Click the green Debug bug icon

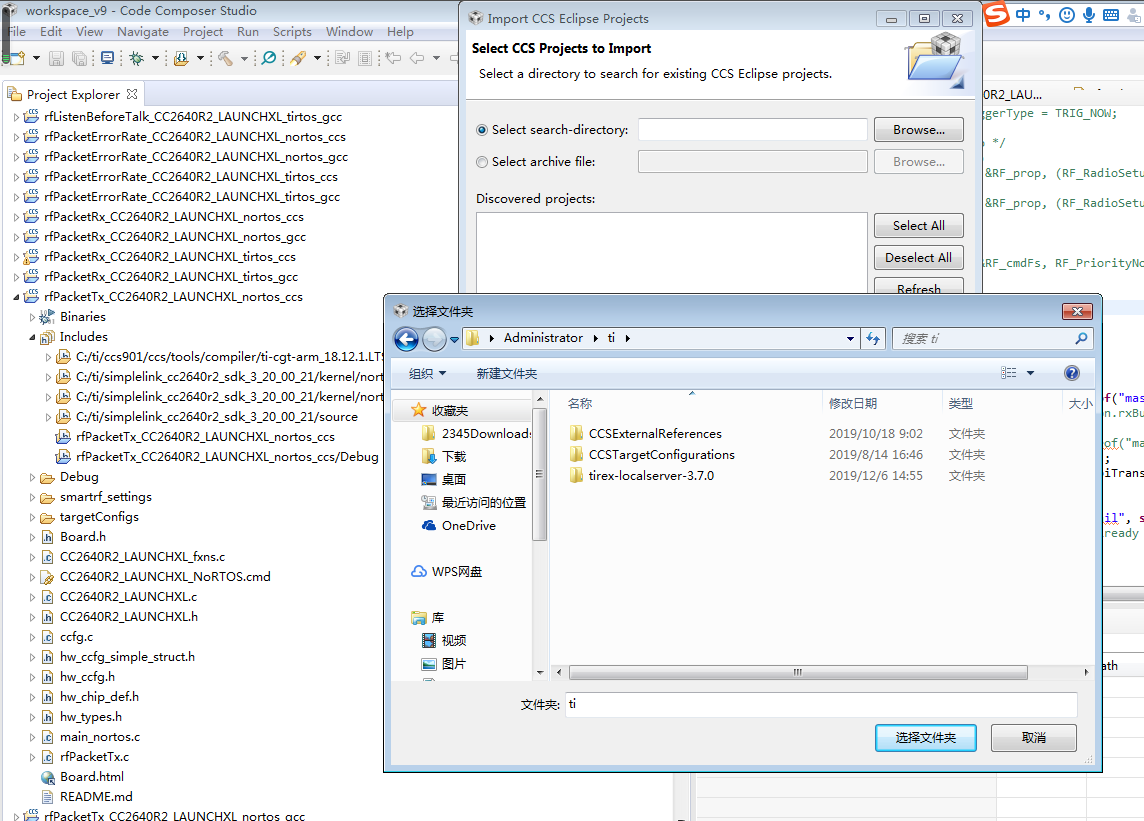pyautogui.click(x=136, y=58)
